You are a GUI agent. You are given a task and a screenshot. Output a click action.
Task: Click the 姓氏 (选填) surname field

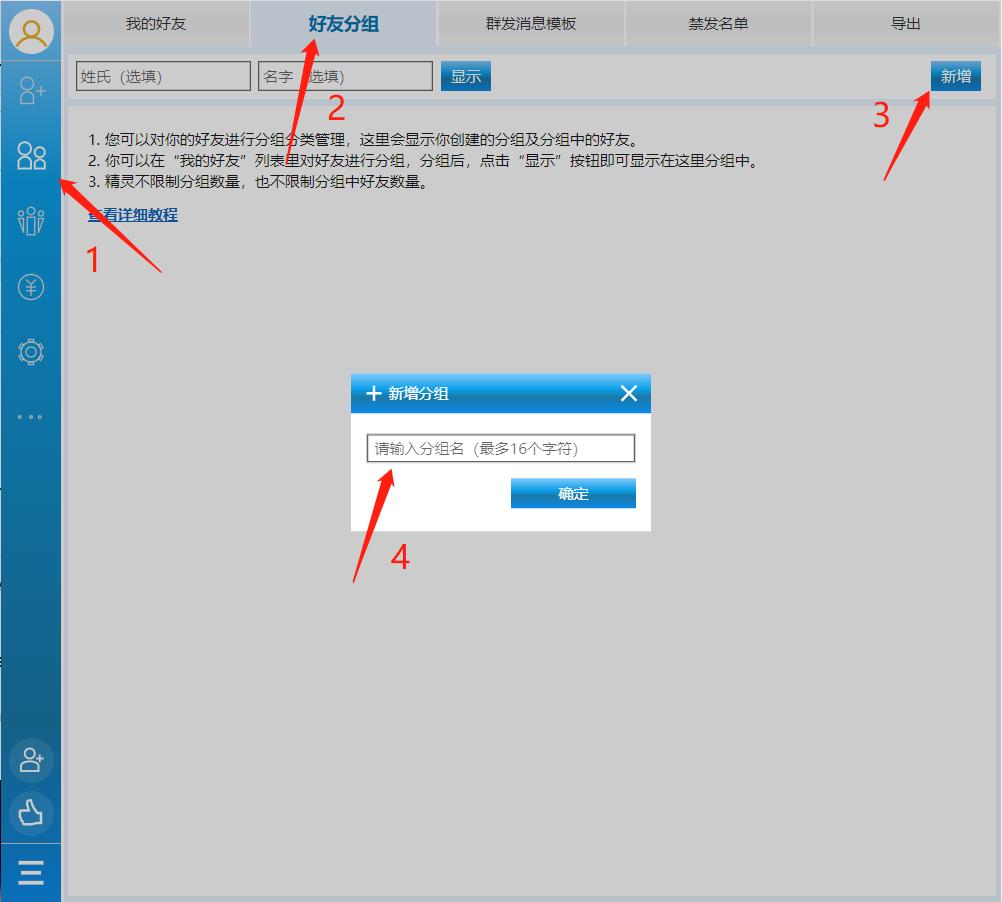161,76
